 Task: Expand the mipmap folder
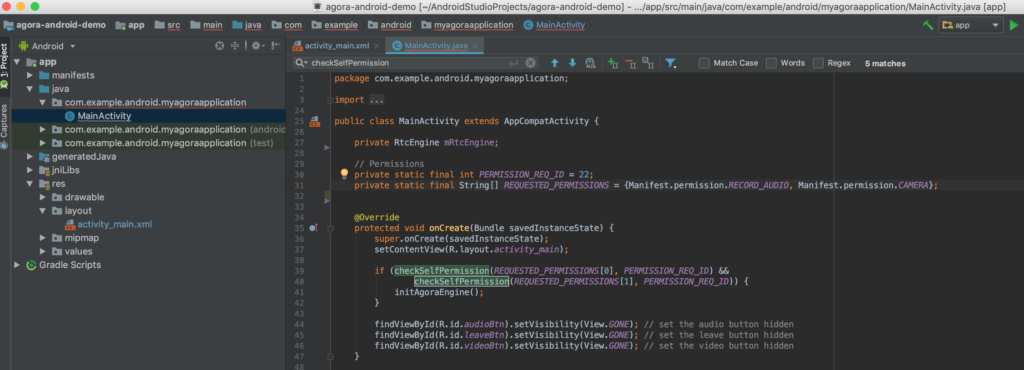point(42,238)
